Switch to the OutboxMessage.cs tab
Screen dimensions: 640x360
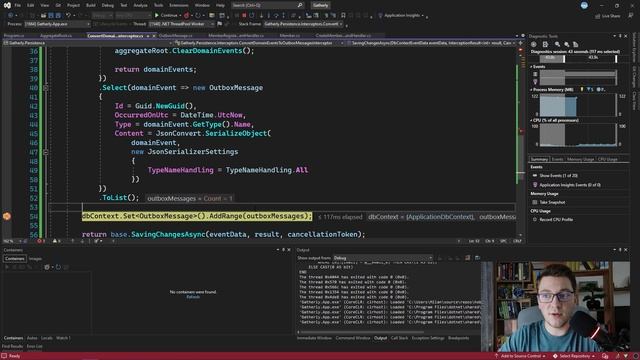tap(176, 36)
